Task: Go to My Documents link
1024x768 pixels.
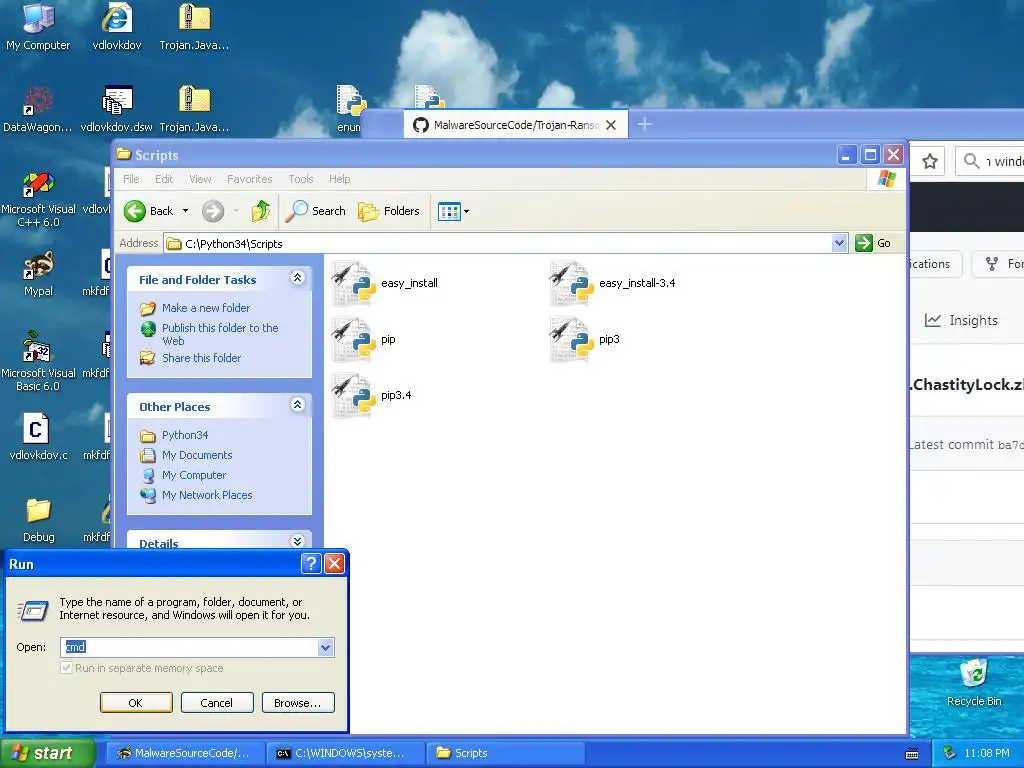Action: (197, 455)
